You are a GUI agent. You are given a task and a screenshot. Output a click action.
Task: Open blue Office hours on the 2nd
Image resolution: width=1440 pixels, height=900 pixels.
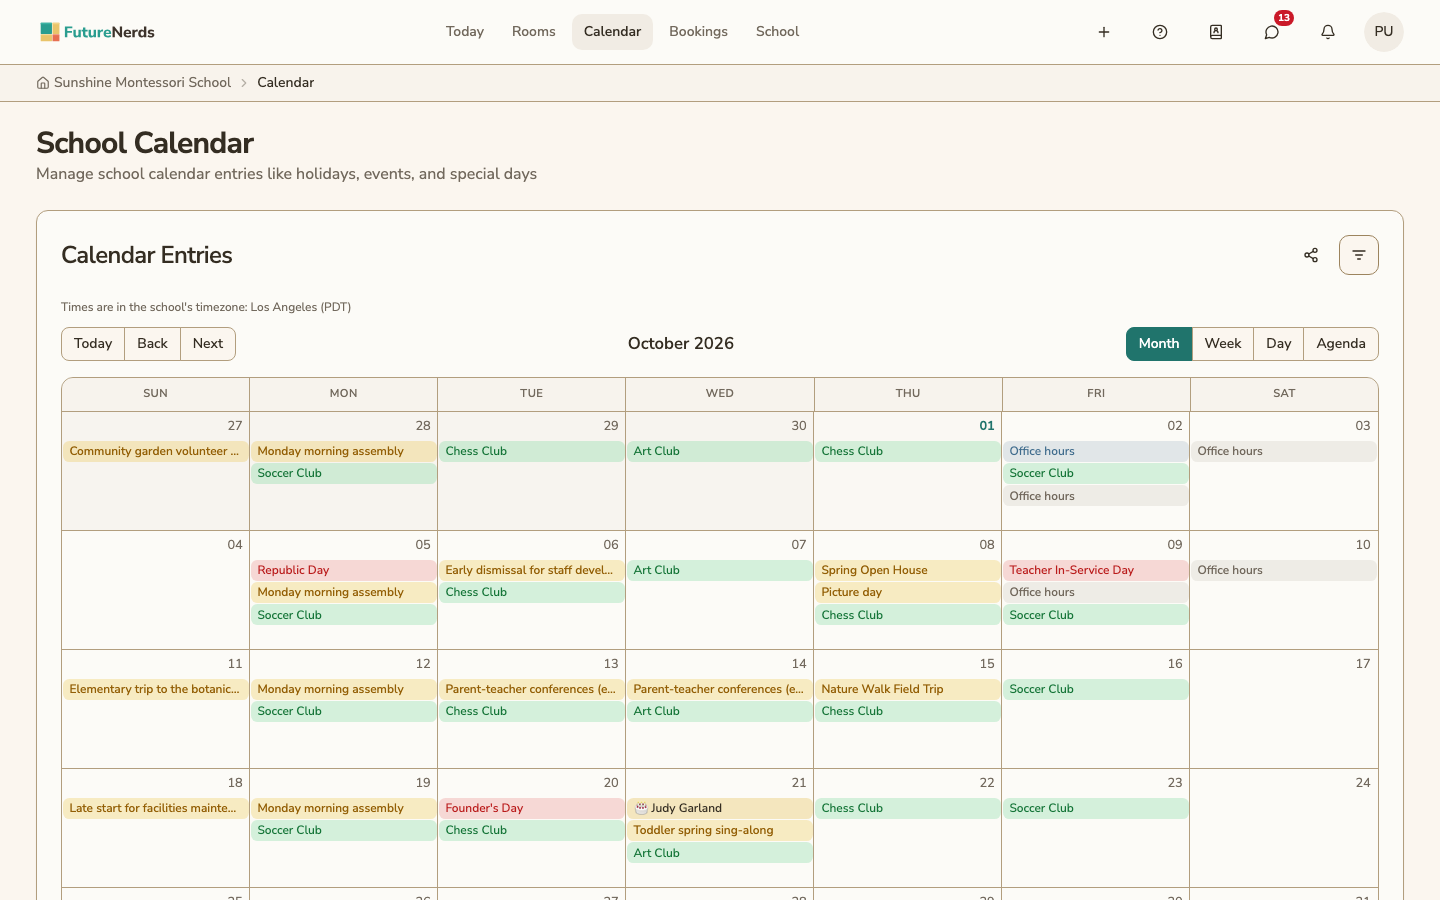[x=1096, y=451]
